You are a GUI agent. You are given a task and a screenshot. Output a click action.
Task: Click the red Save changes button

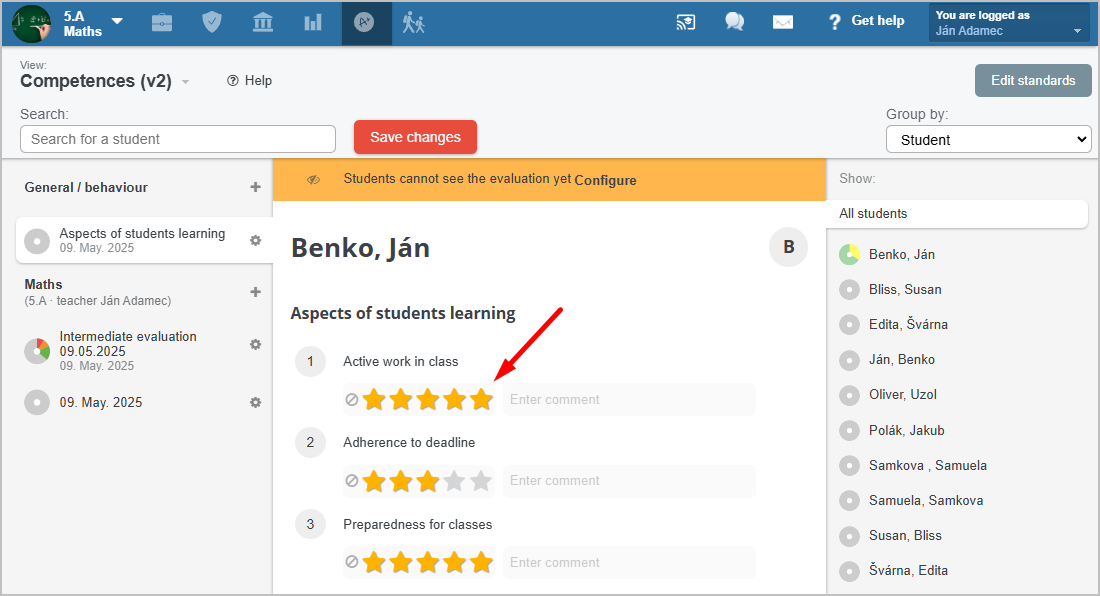pyautogui.click(x=415, y=137)
